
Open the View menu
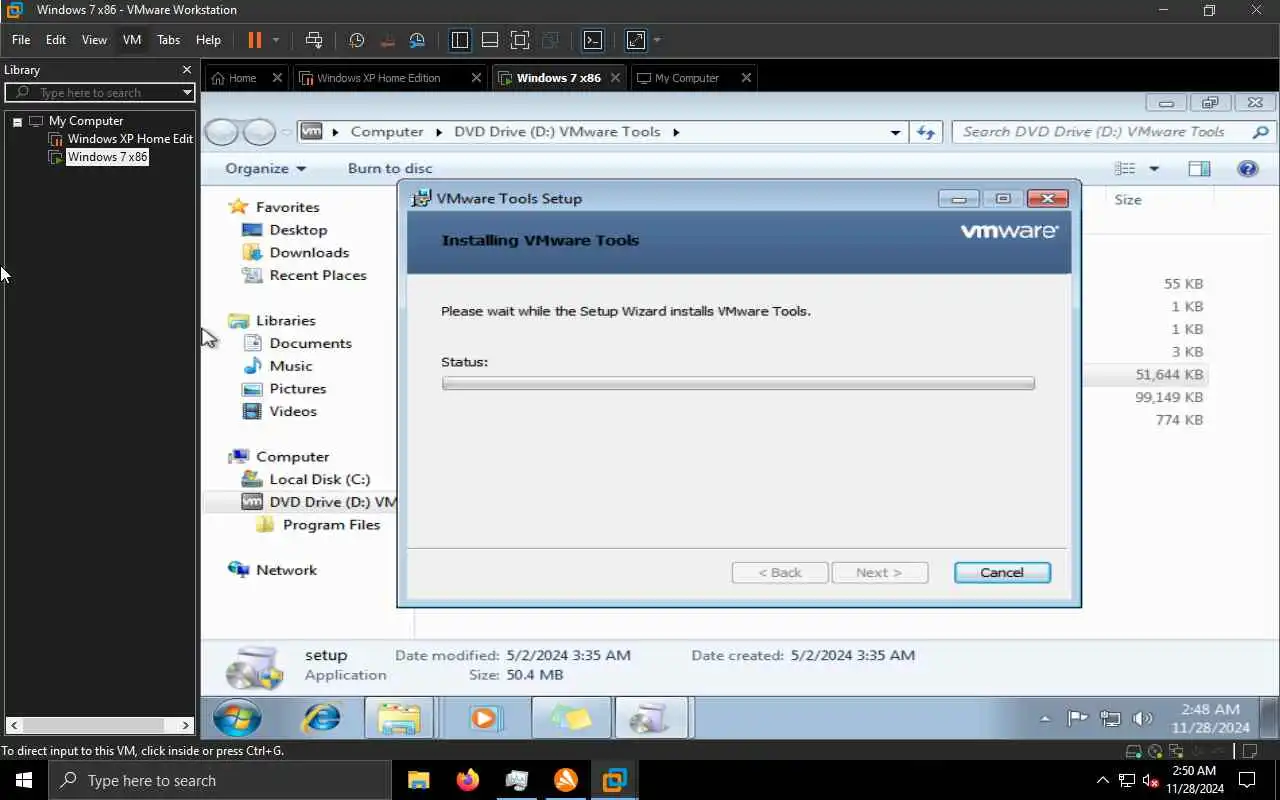(x=94, y=40)
